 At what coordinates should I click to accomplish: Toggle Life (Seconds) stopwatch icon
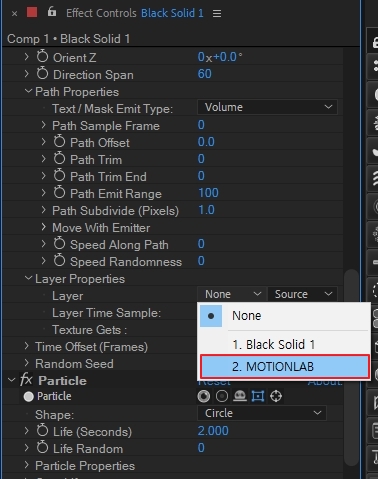click(42, 430)
